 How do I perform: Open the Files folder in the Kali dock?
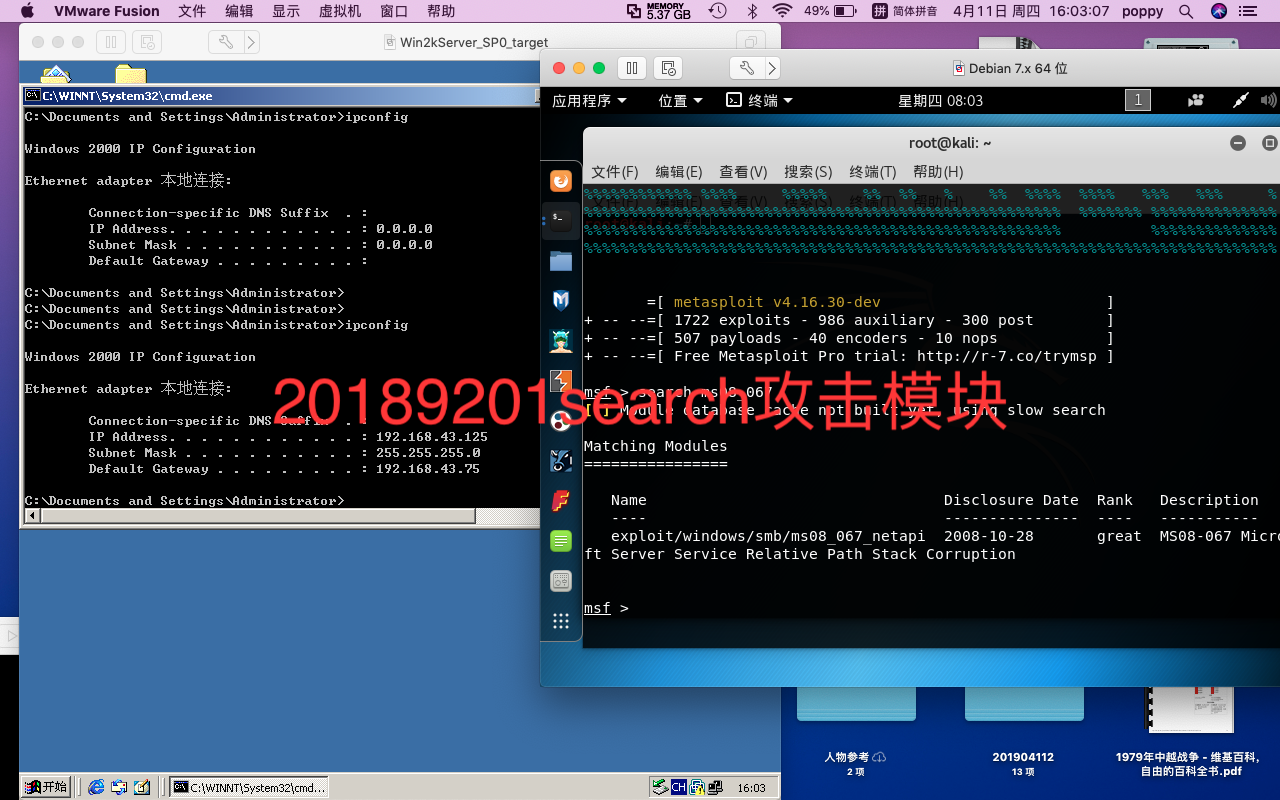coord(561,261)
